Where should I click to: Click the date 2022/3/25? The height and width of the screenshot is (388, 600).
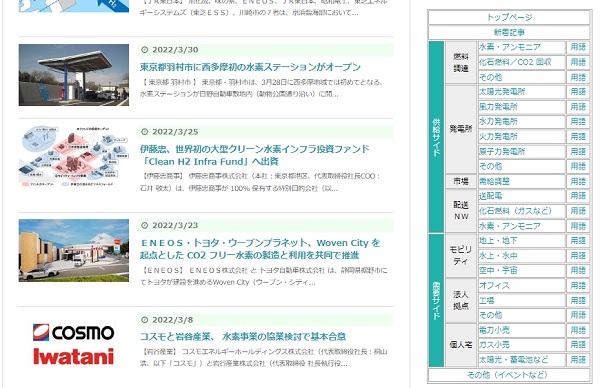tap(175, 132)
